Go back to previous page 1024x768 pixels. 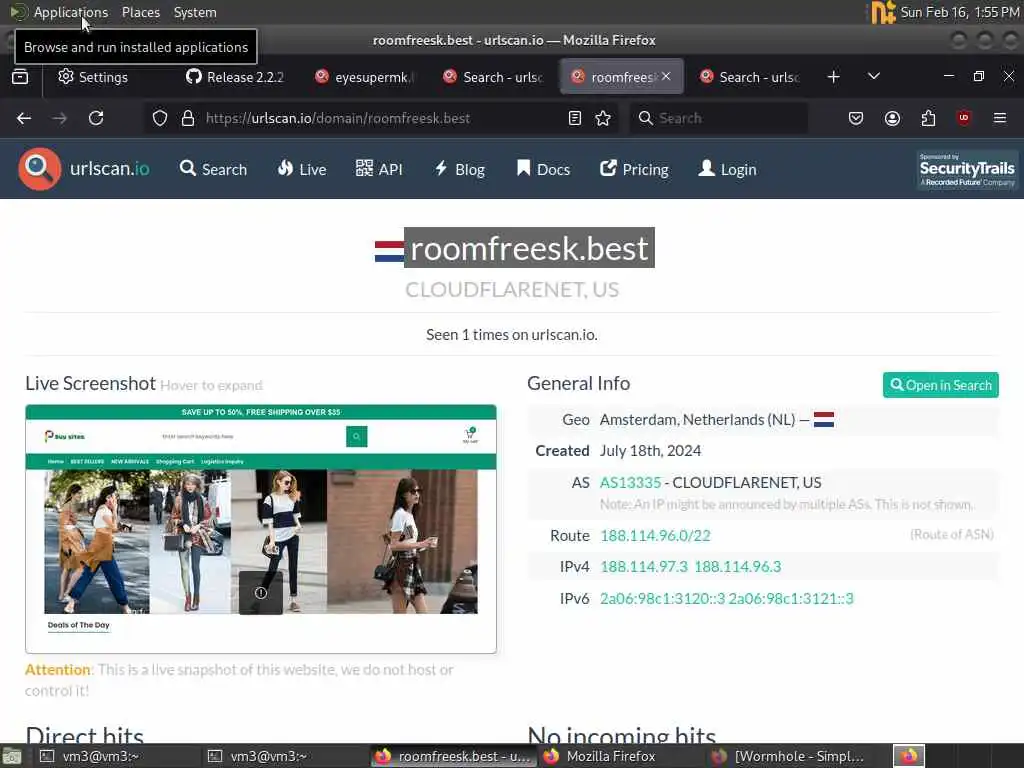point(24,118)
